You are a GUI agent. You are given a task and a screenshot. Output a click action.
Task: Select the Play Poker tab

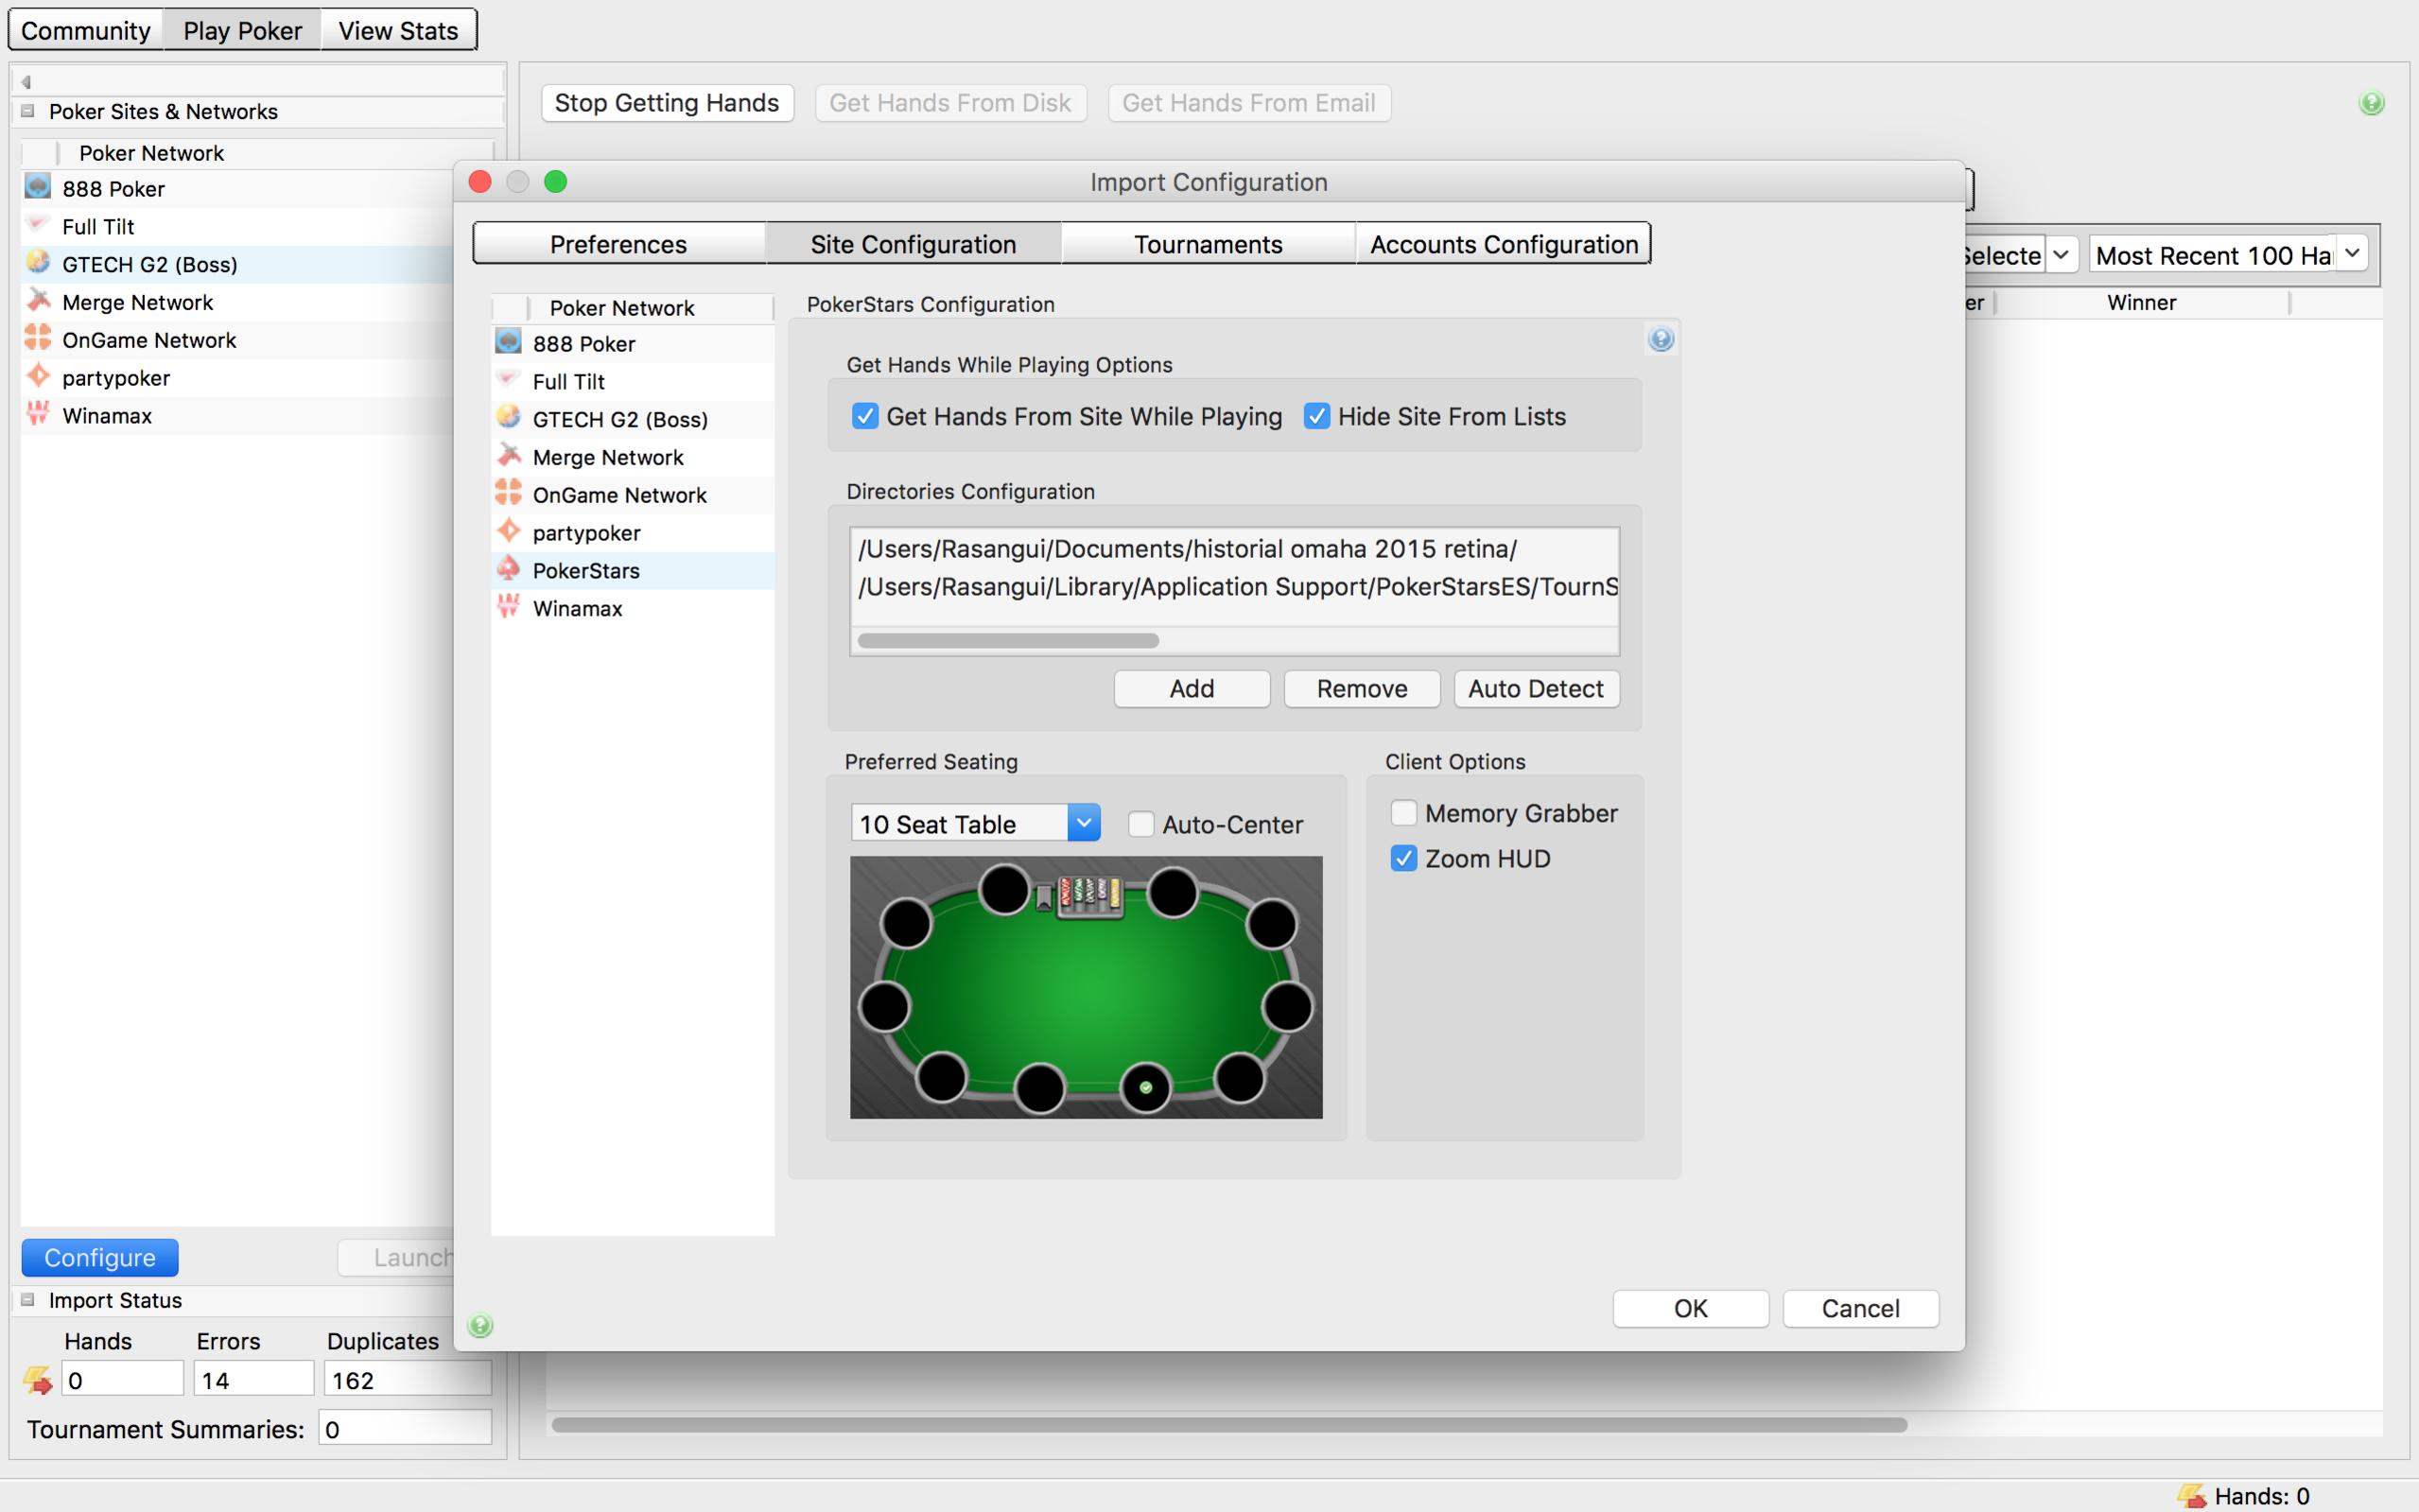pos(242,31)
